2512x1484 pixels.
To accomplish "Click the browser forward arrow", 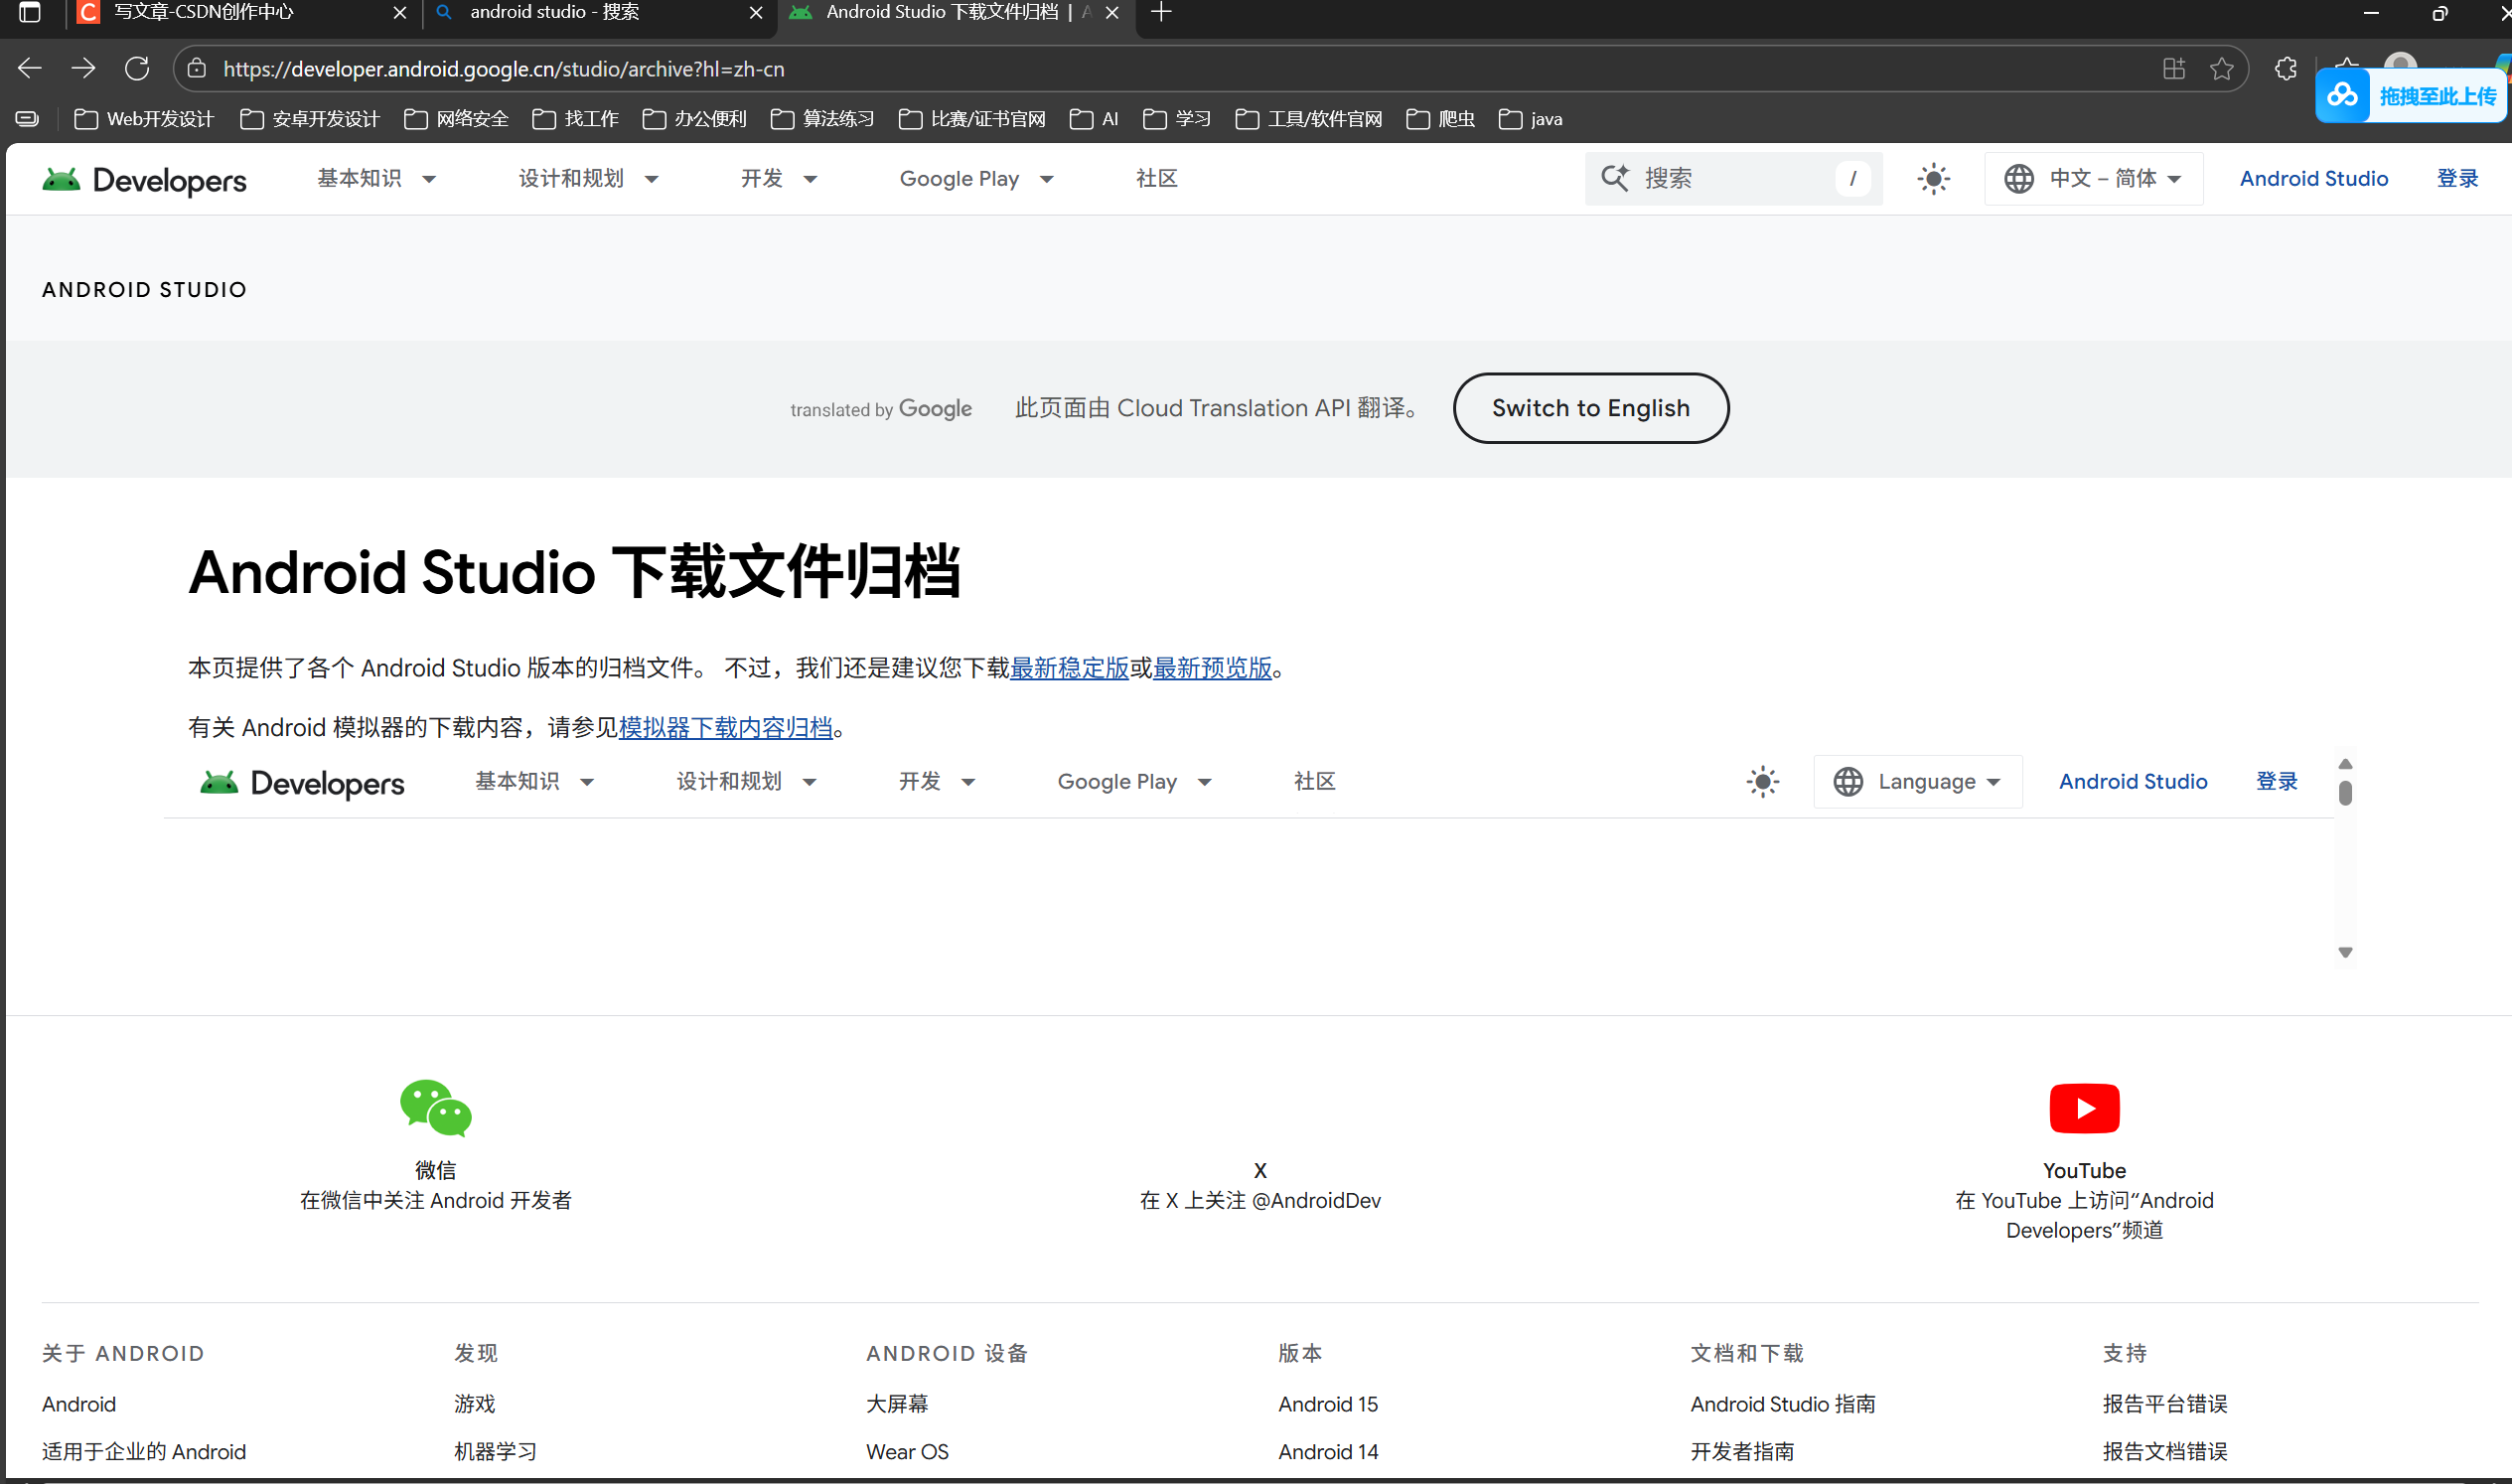I will pyautogui.click(x=84, y=68).
